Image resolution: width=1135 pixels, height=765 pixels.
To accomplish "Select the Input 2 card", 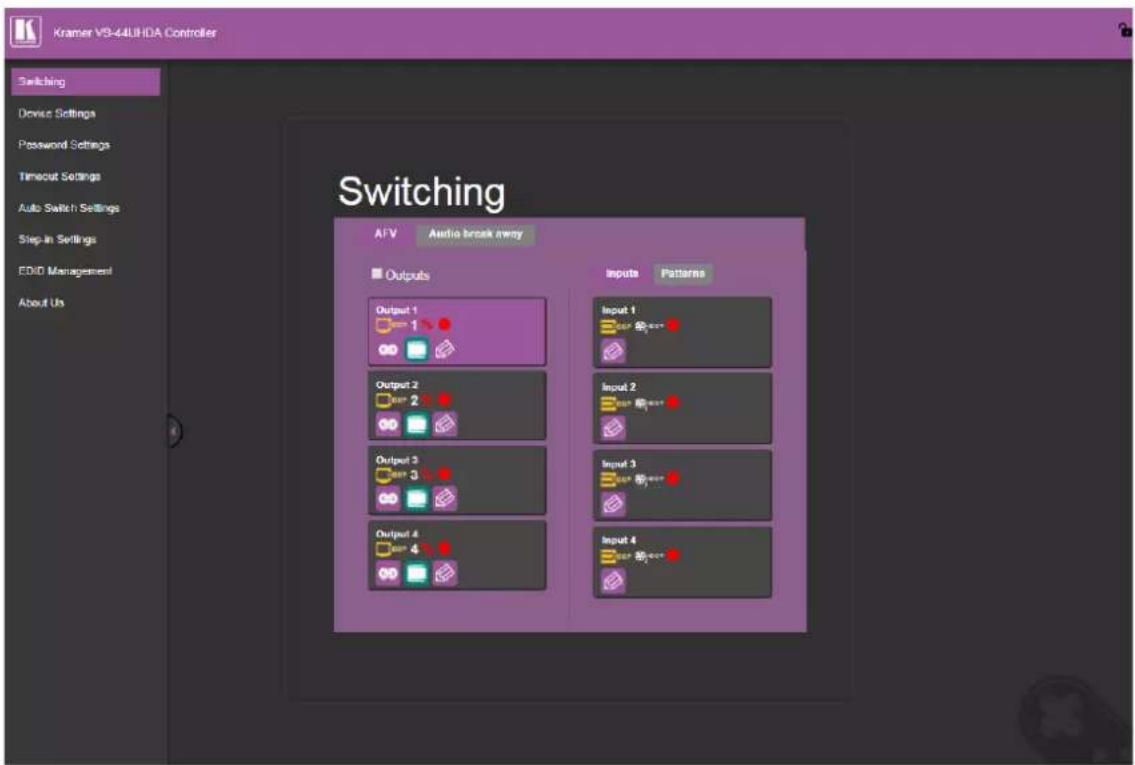I will click(682, 408).
